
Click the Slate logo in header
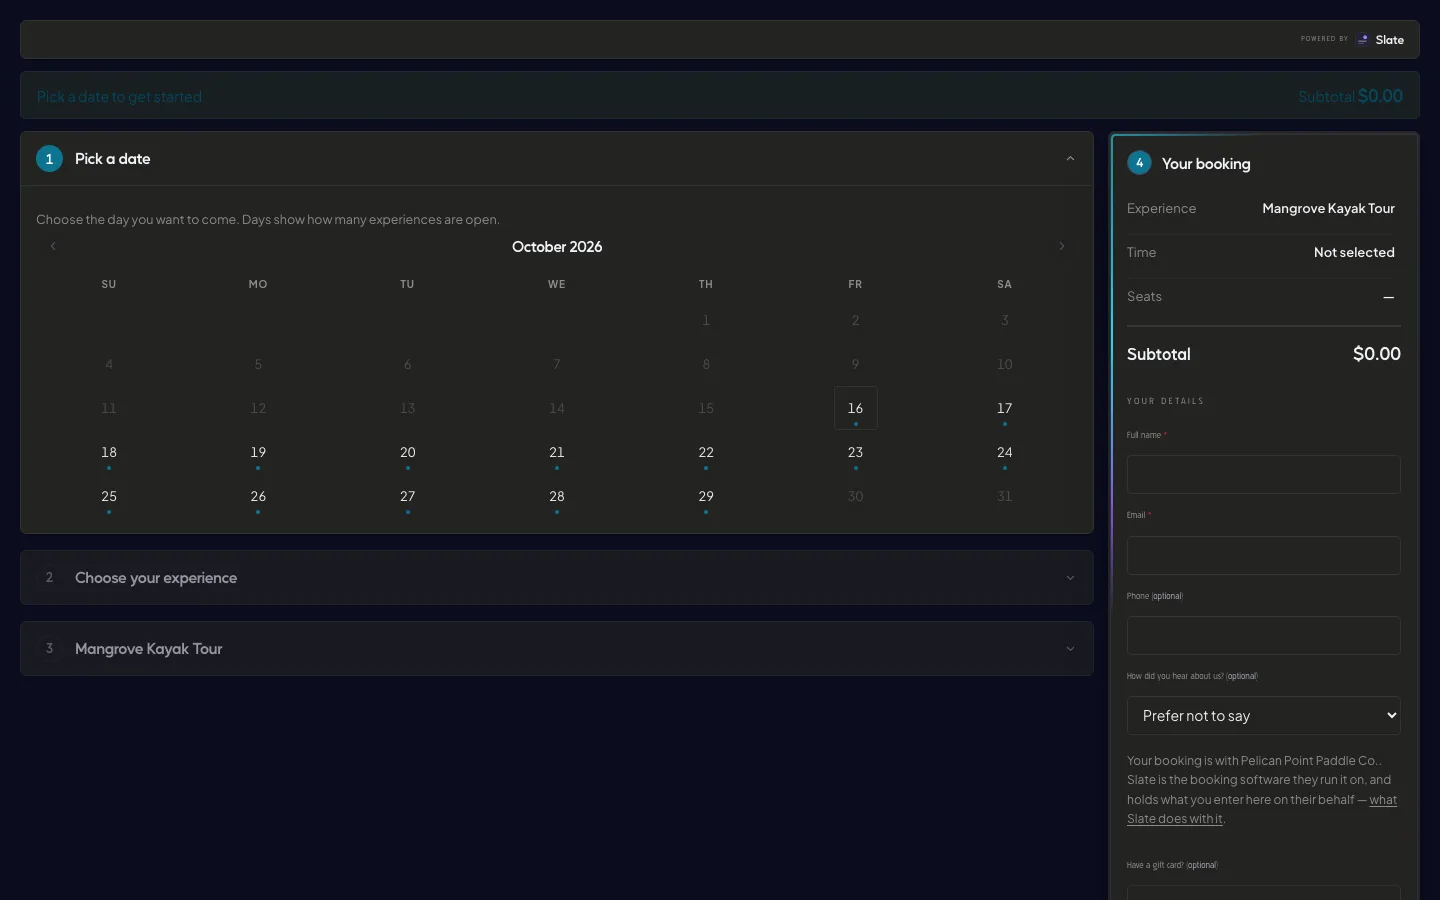pos(1380,40)
